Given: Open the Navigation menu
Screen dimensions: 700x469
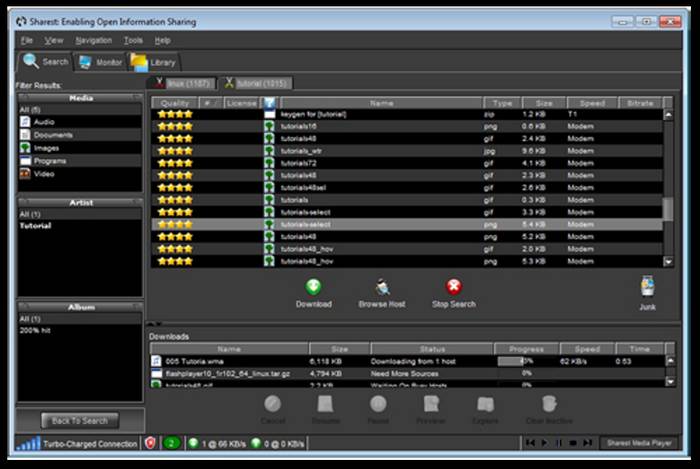Looking at the screenshot, I should [x=94, y=40].
